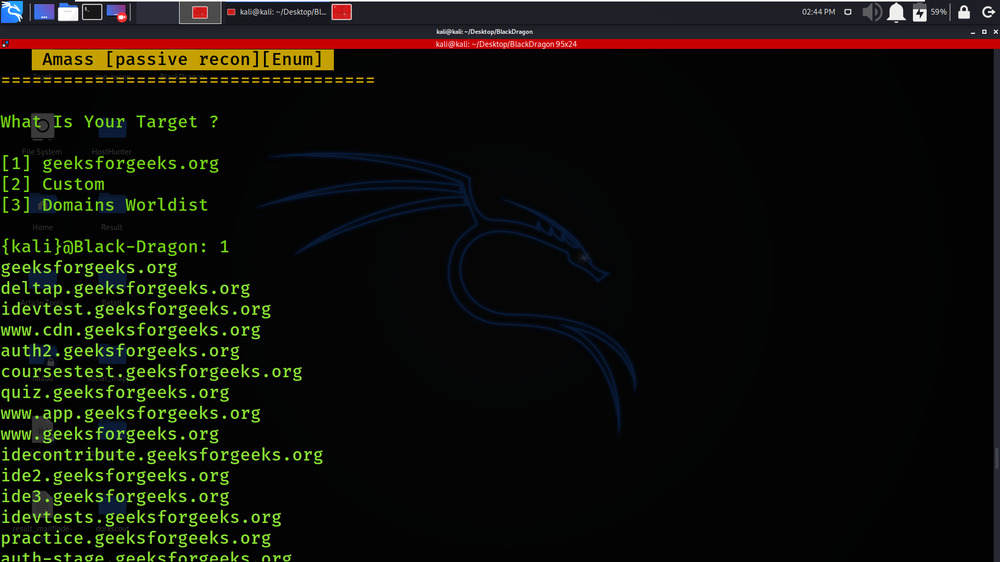This screenshot has height=562, width=1000.
Task: Click the show desktop panel icon
Action: (x=44, y=11)
